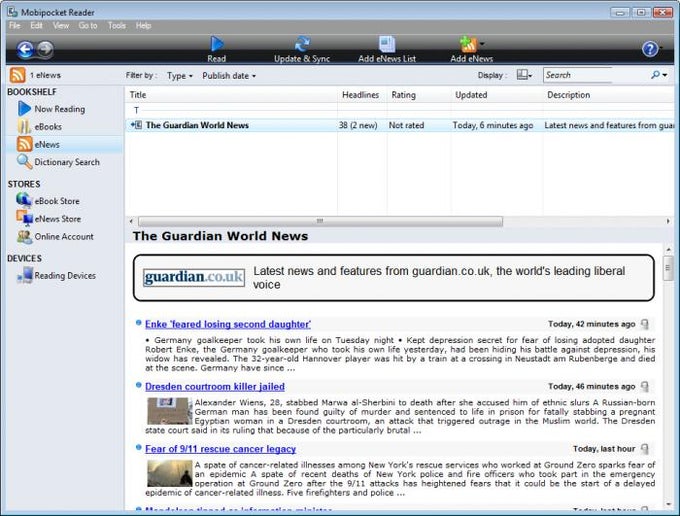680x516 pixels.
Task: Click the article pane vertical scrollbar thumb
Action: (668, 268)
